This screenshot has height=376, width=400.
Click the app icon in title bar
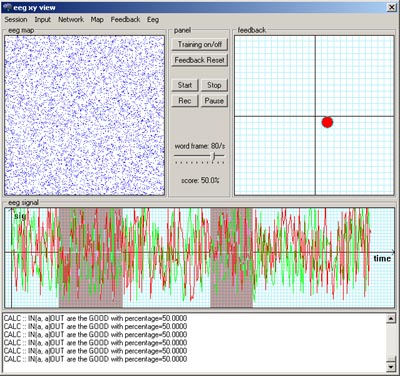[7, 7]
